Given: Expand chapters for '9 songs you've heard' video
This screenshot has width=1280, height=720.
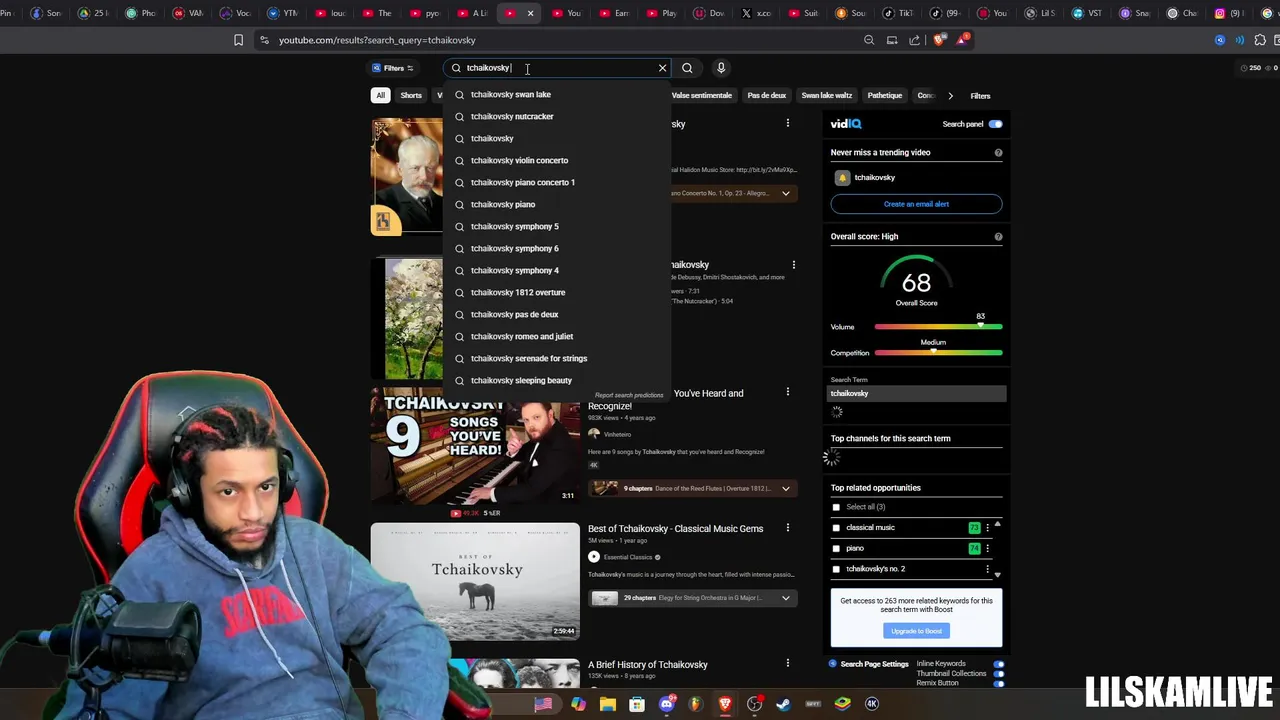Looking at the screenshot, I should tap(786, 489).
